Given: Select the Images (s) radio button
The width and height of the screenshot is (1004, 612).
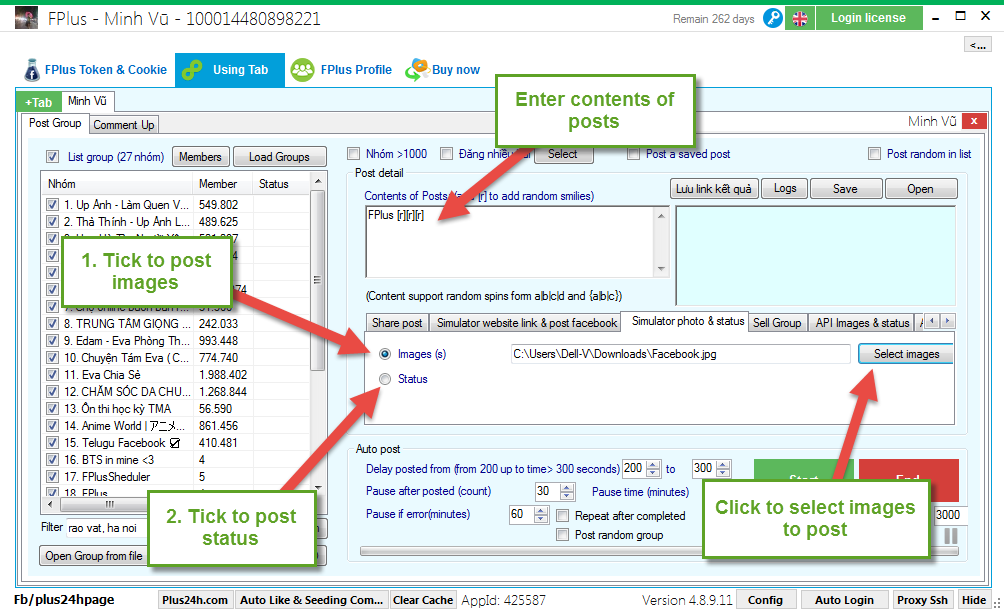Looking at the screenshot, I should click(x=385, y=354).
